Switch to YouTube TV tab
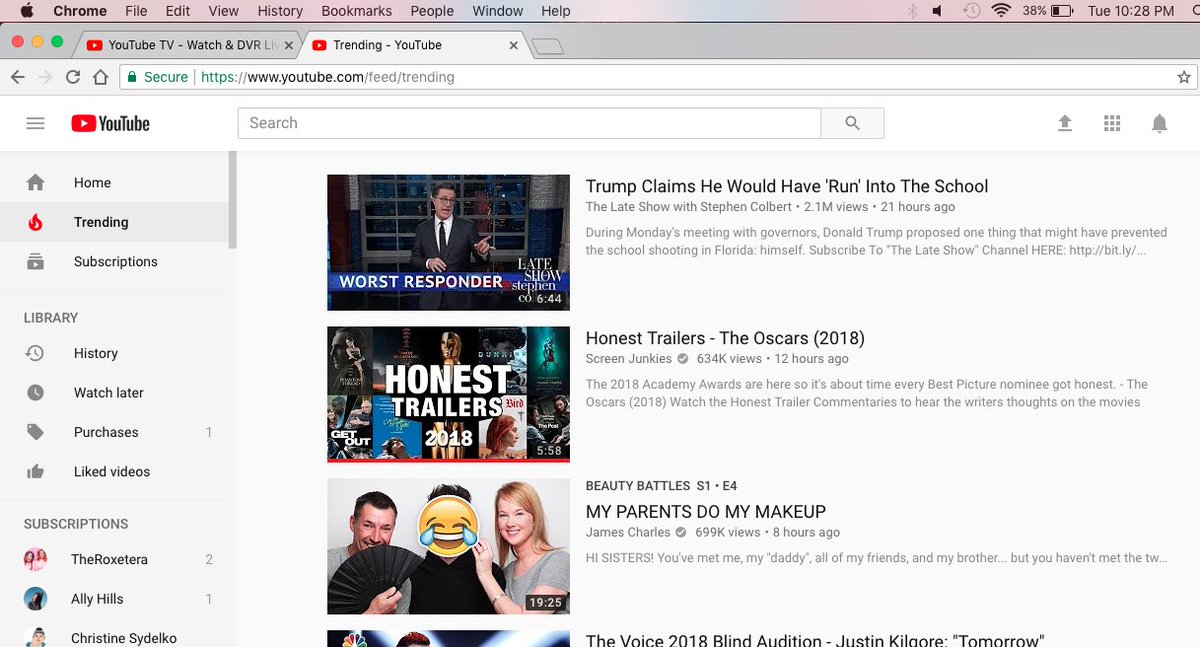Viewport: 1200px width, 647px height. (x=190, y=45)
